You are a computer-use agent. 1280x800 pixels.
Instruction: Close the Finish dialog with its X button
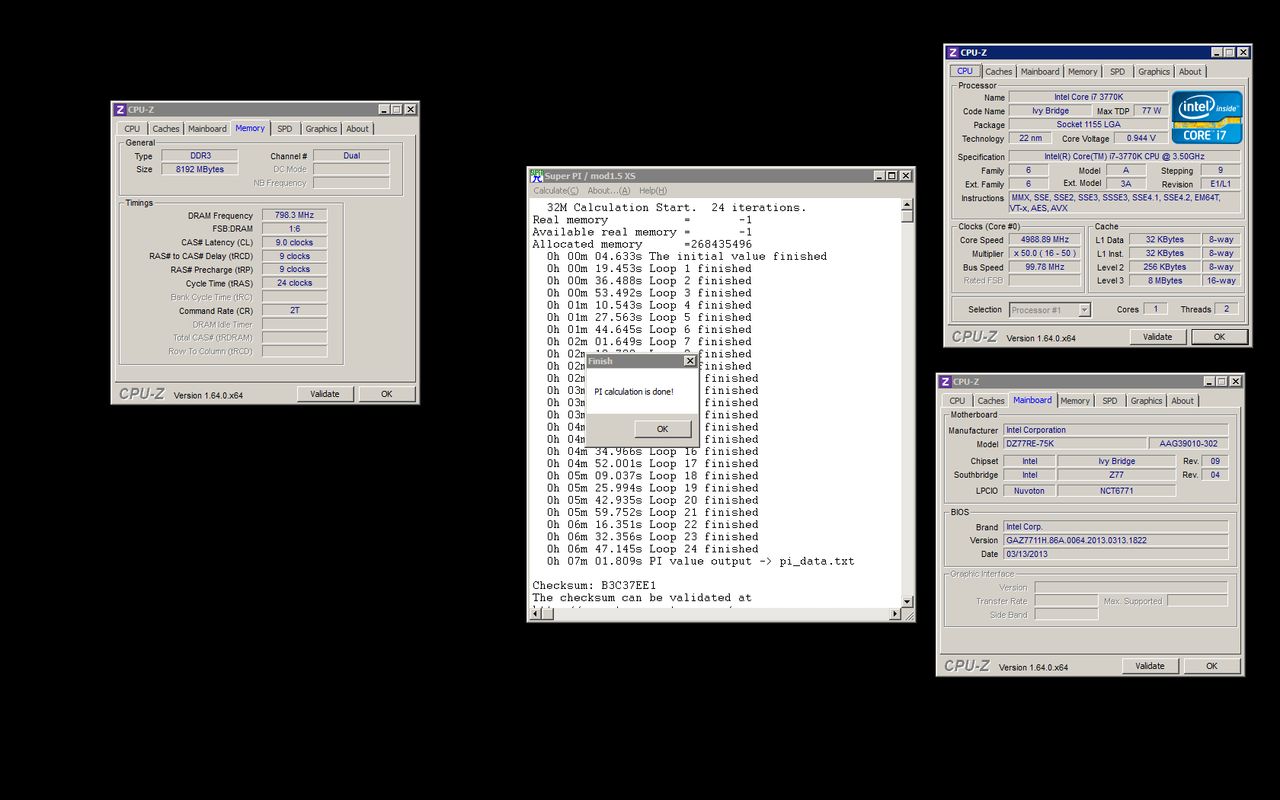pyautogui.click(x=689, y=361)
